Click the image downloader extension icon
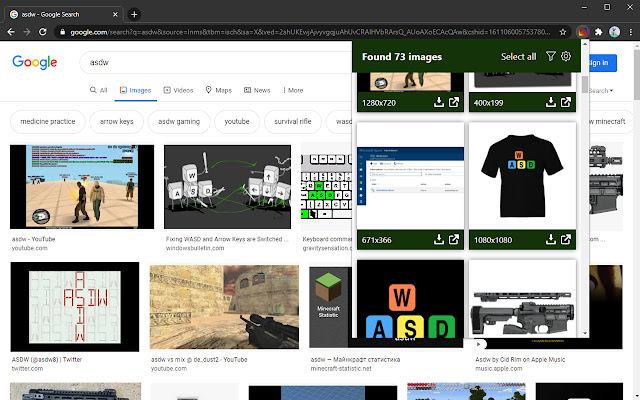 pos(583,32)
